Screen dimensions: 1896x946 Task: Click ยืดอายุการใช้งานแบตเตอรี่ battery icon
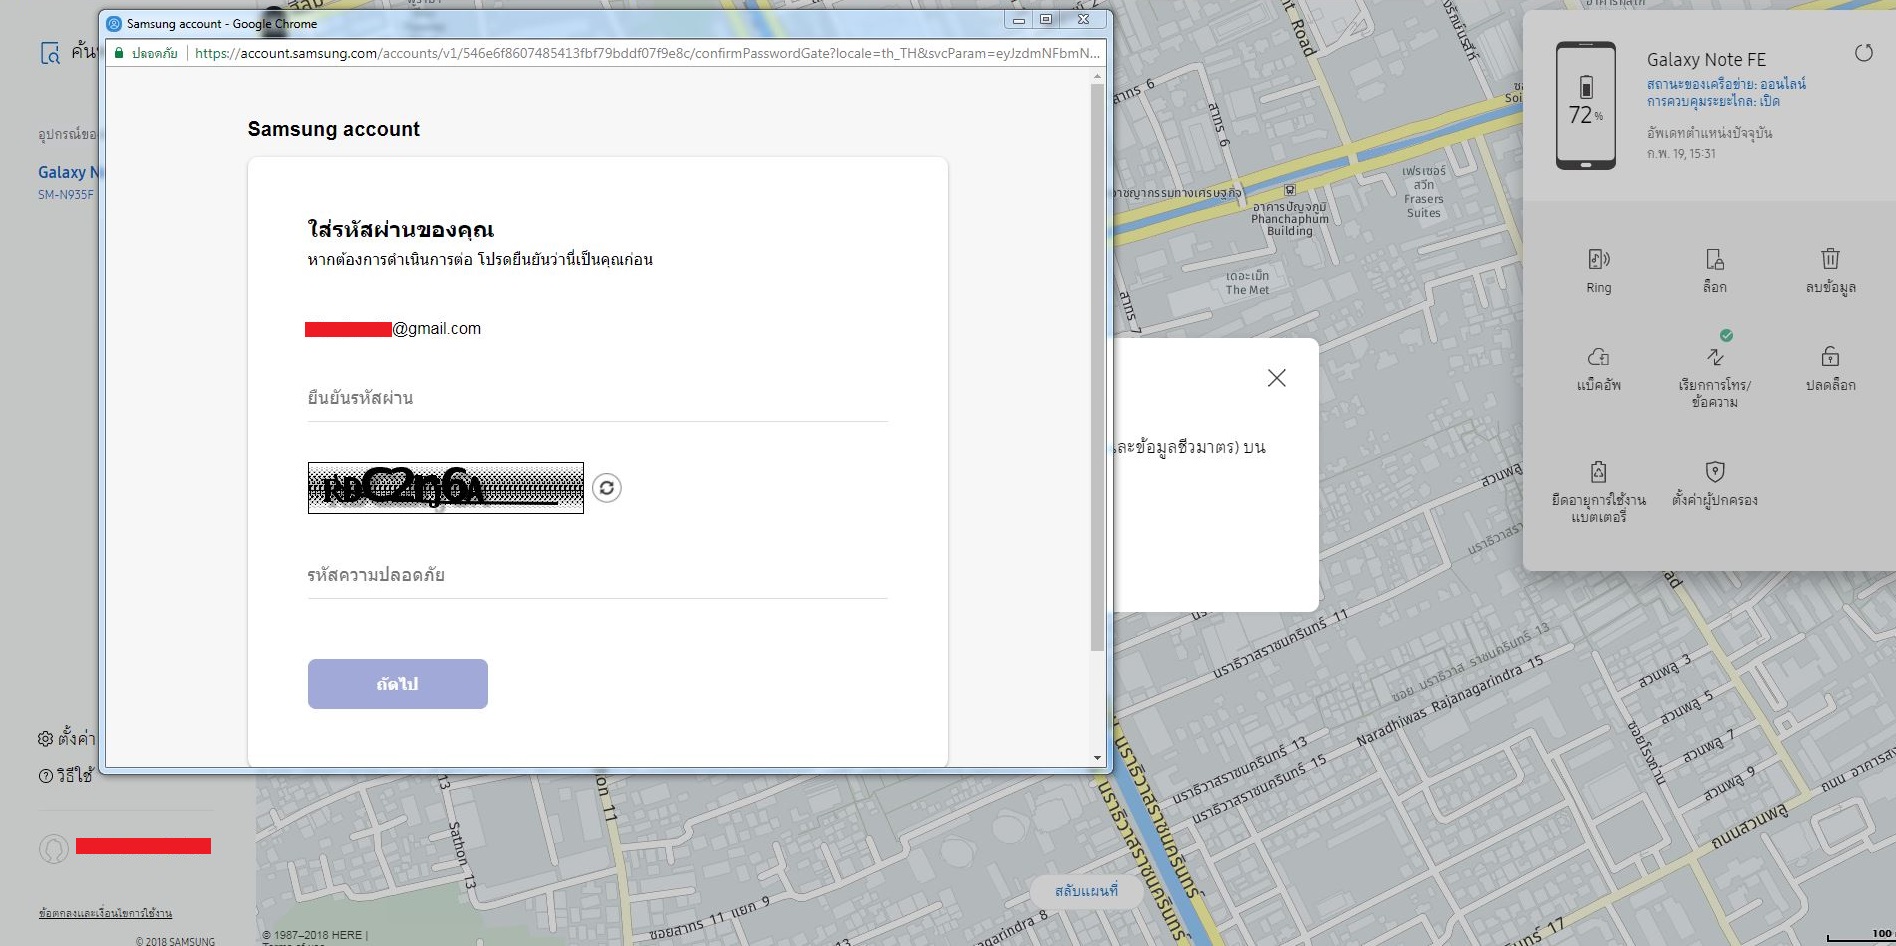click(1598, 471)
